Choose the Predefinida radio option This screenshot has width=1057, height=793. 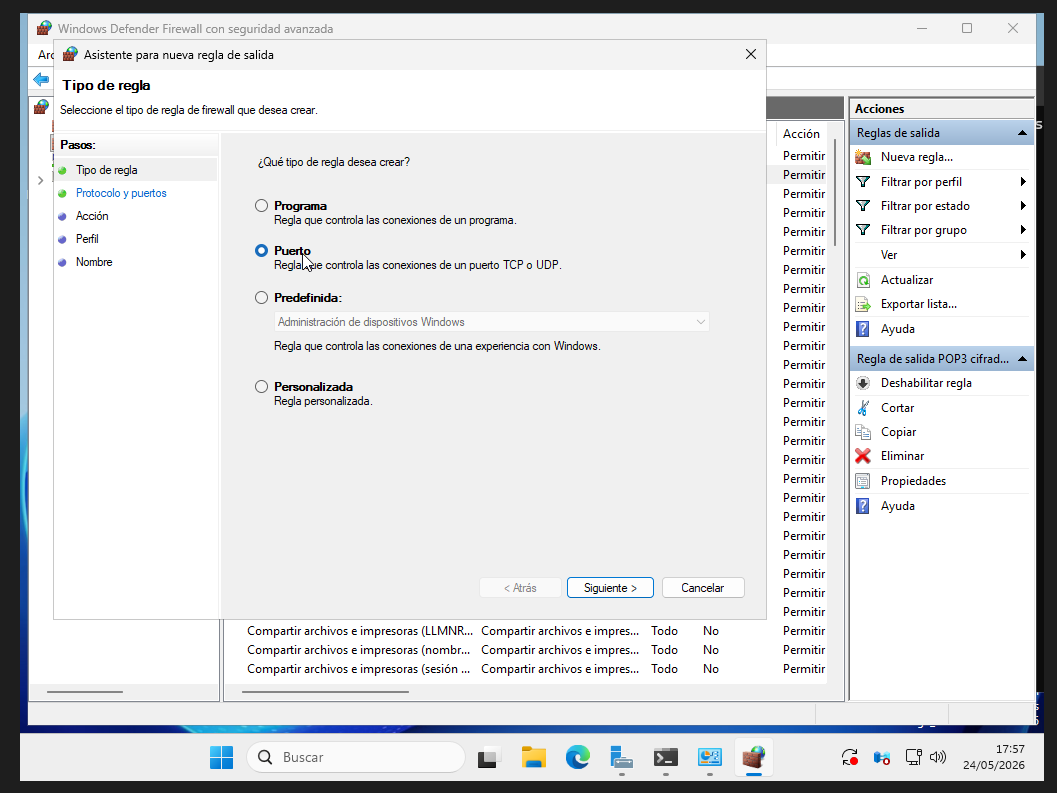point(262,297)
